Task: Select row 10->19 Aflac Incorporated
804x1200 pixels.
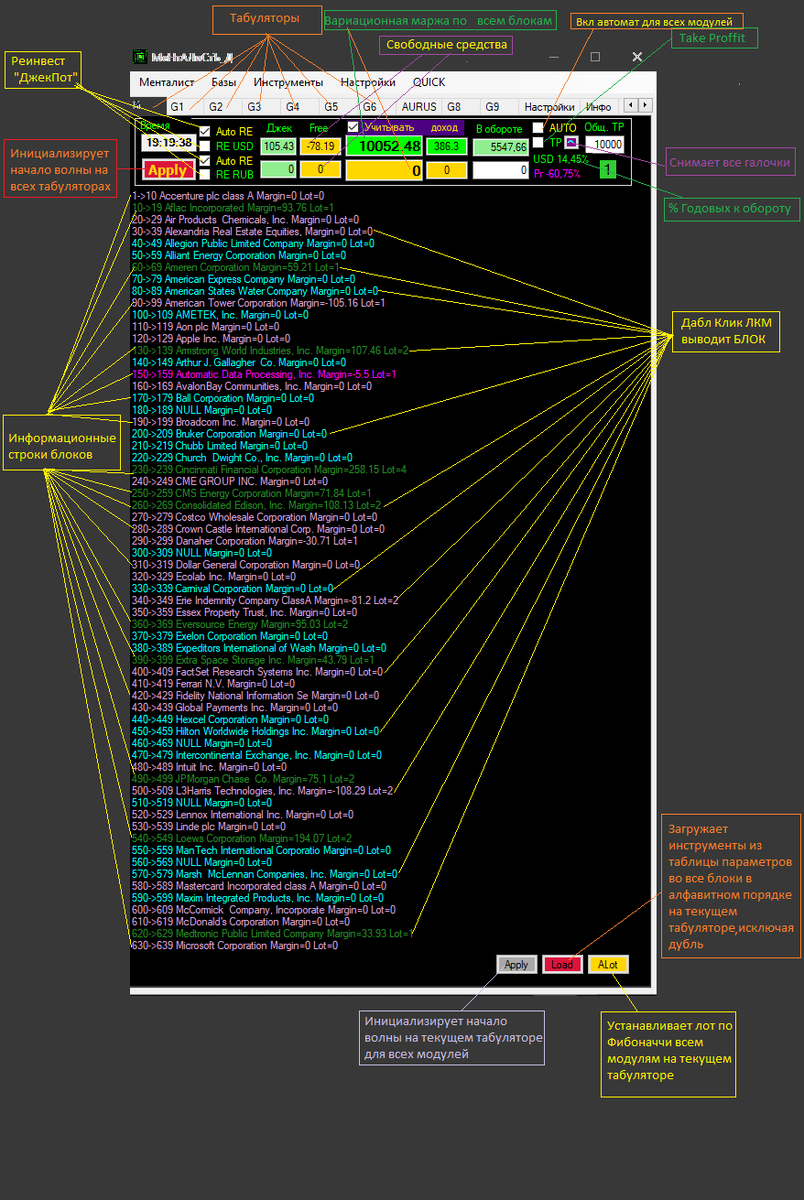Action: pyautogui.click(x=233, y=208)
